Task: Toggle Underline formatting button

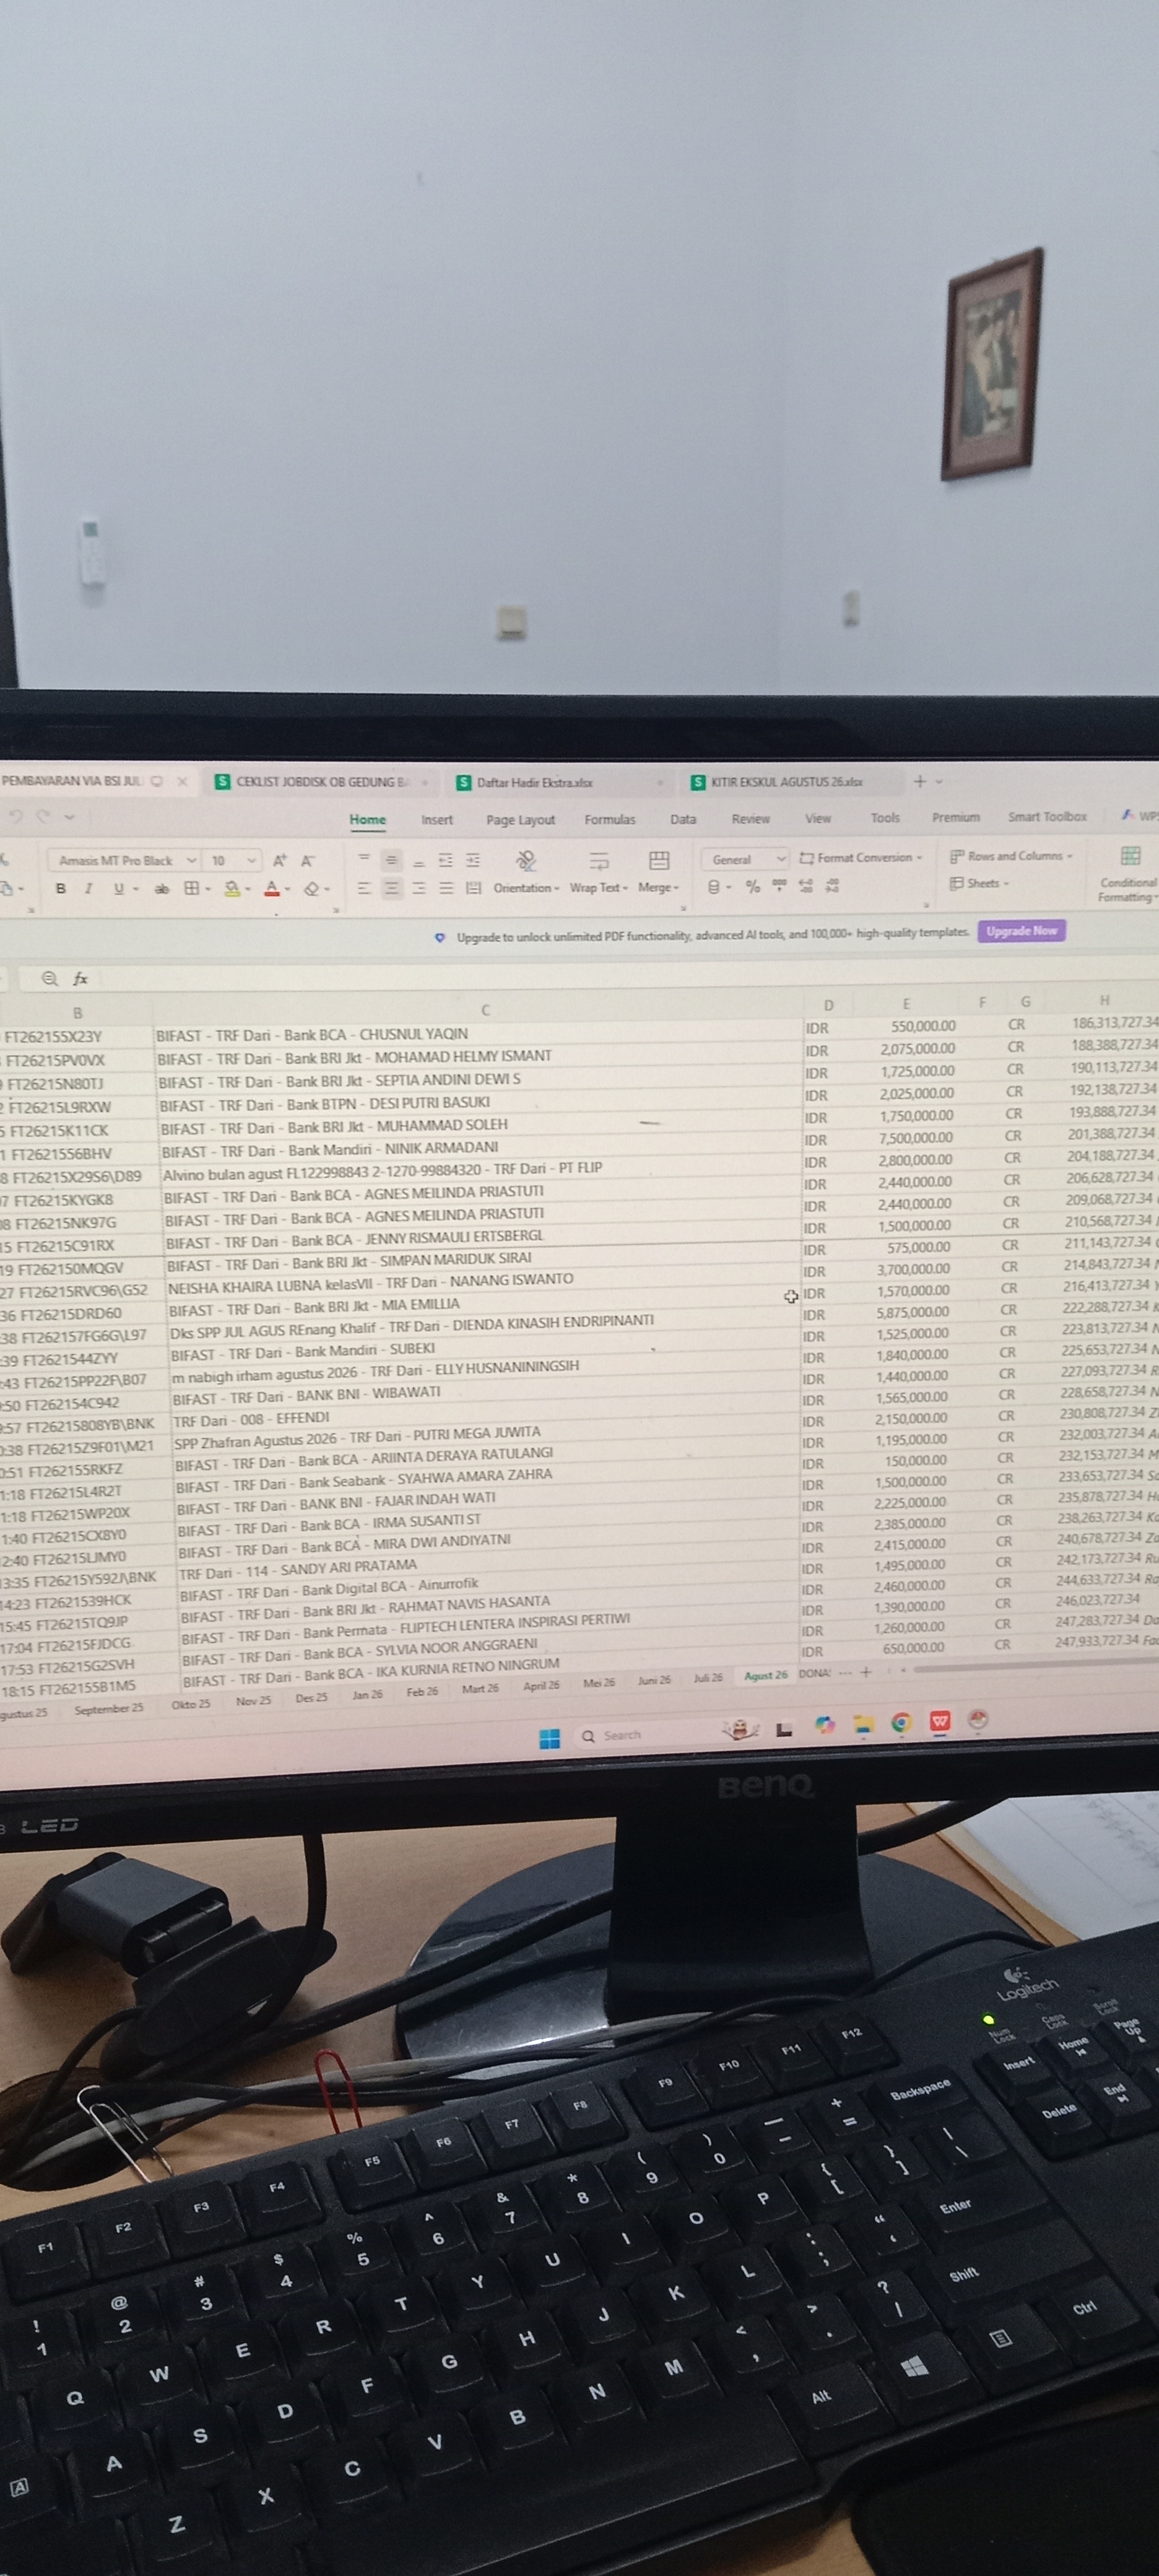Action: [119, 889]
